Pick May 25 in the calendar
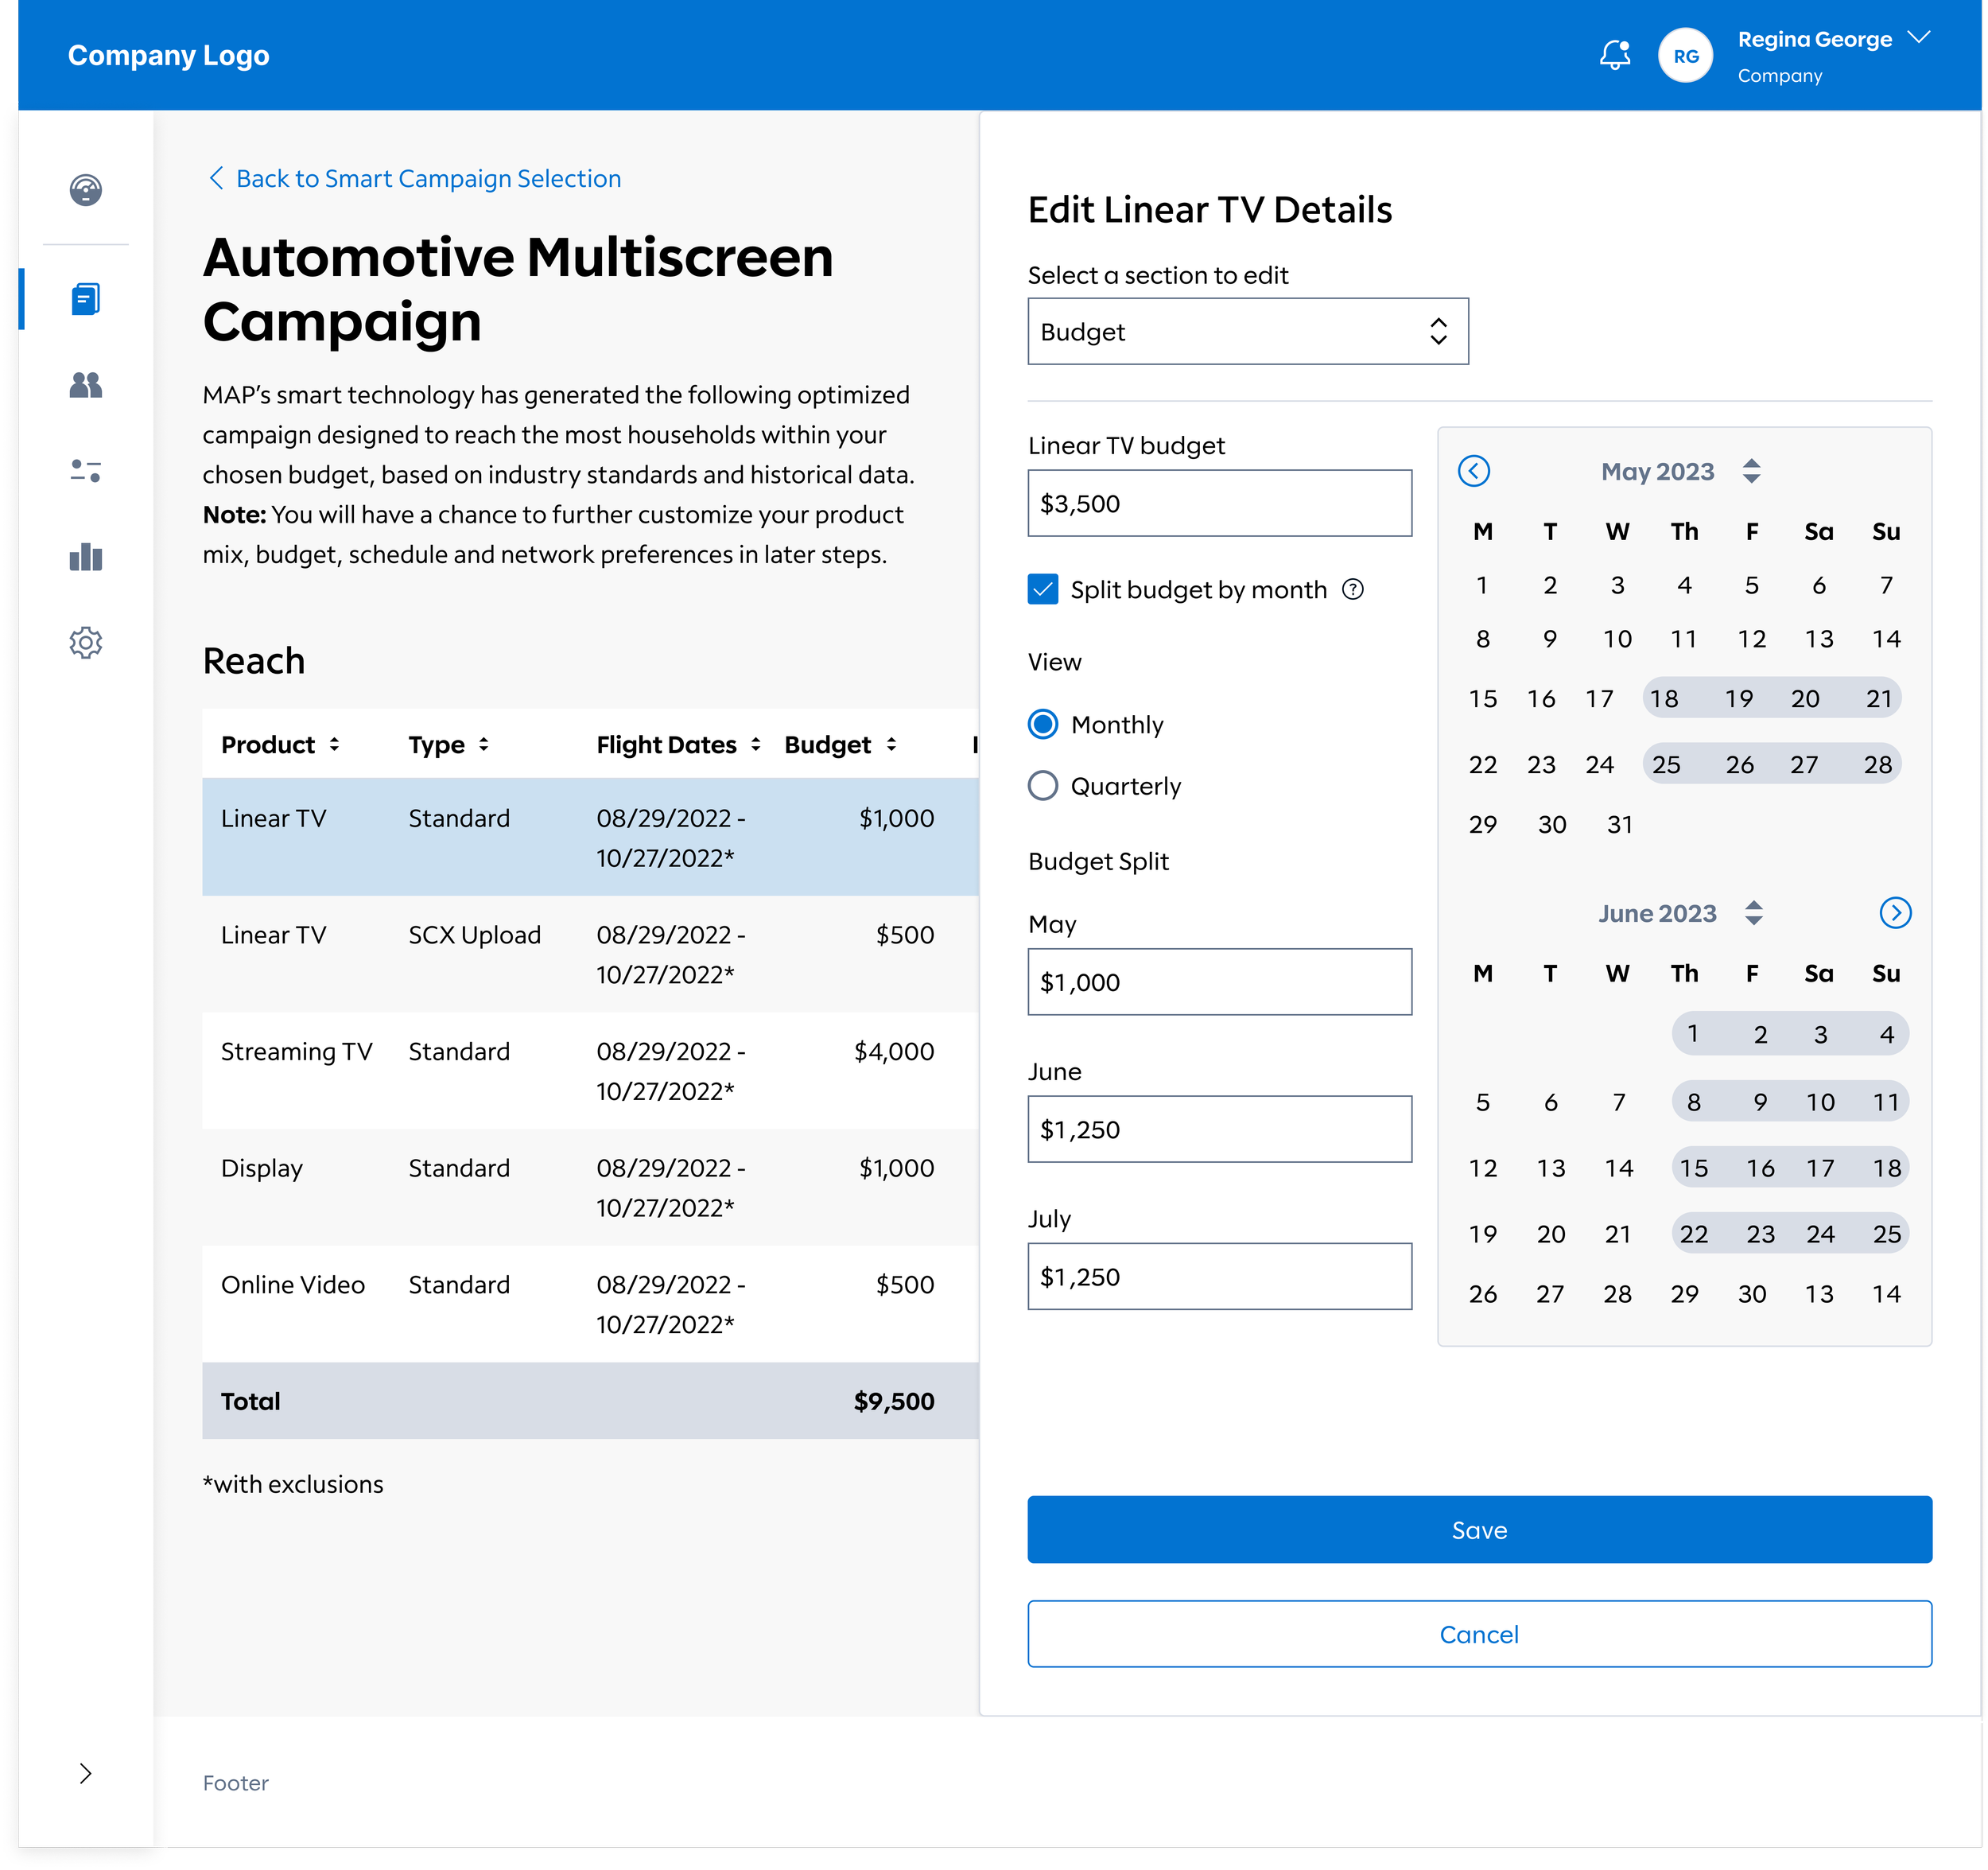Viewport: 1988px width, 1870px height. 1665,765
